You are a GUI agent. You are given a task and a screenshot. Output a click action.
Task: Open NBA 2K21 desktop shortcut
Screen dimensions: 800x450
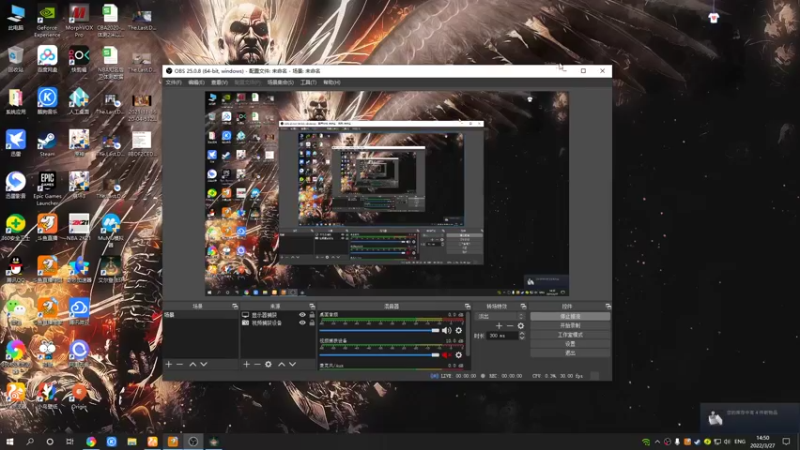79,228
